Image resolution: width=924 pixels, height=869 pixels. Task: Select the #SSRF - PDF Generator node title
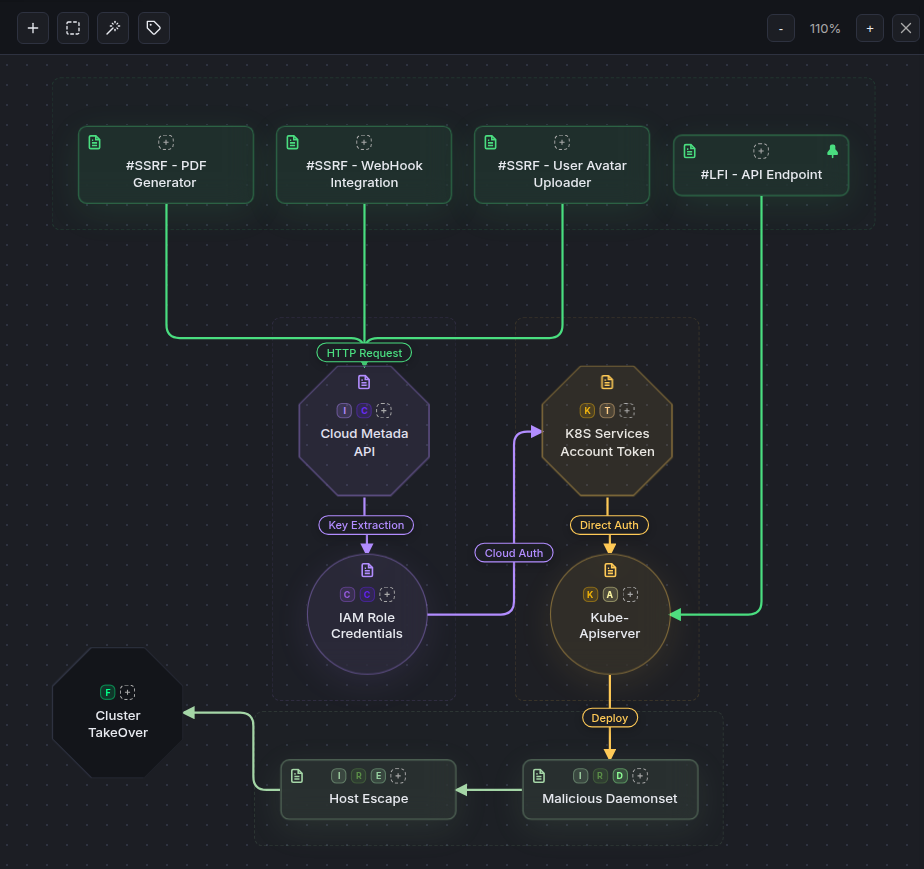point(166,174)
